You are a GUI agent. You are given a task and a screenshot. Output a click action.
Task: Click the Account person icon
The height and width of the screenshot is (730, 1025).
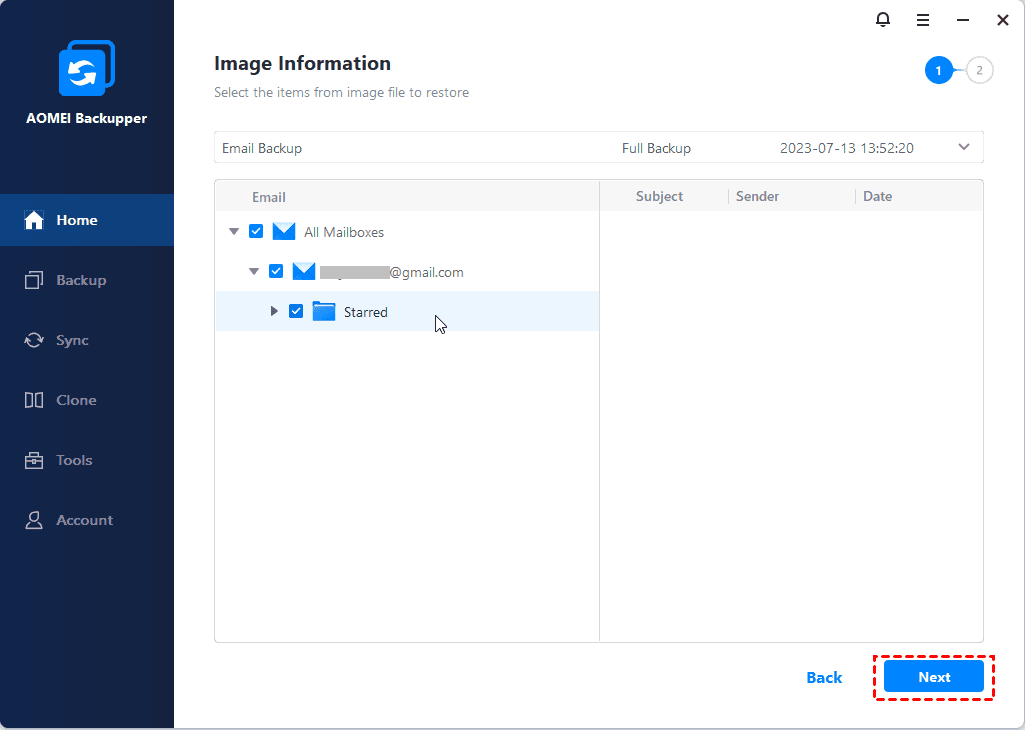[x=33, y=520]
